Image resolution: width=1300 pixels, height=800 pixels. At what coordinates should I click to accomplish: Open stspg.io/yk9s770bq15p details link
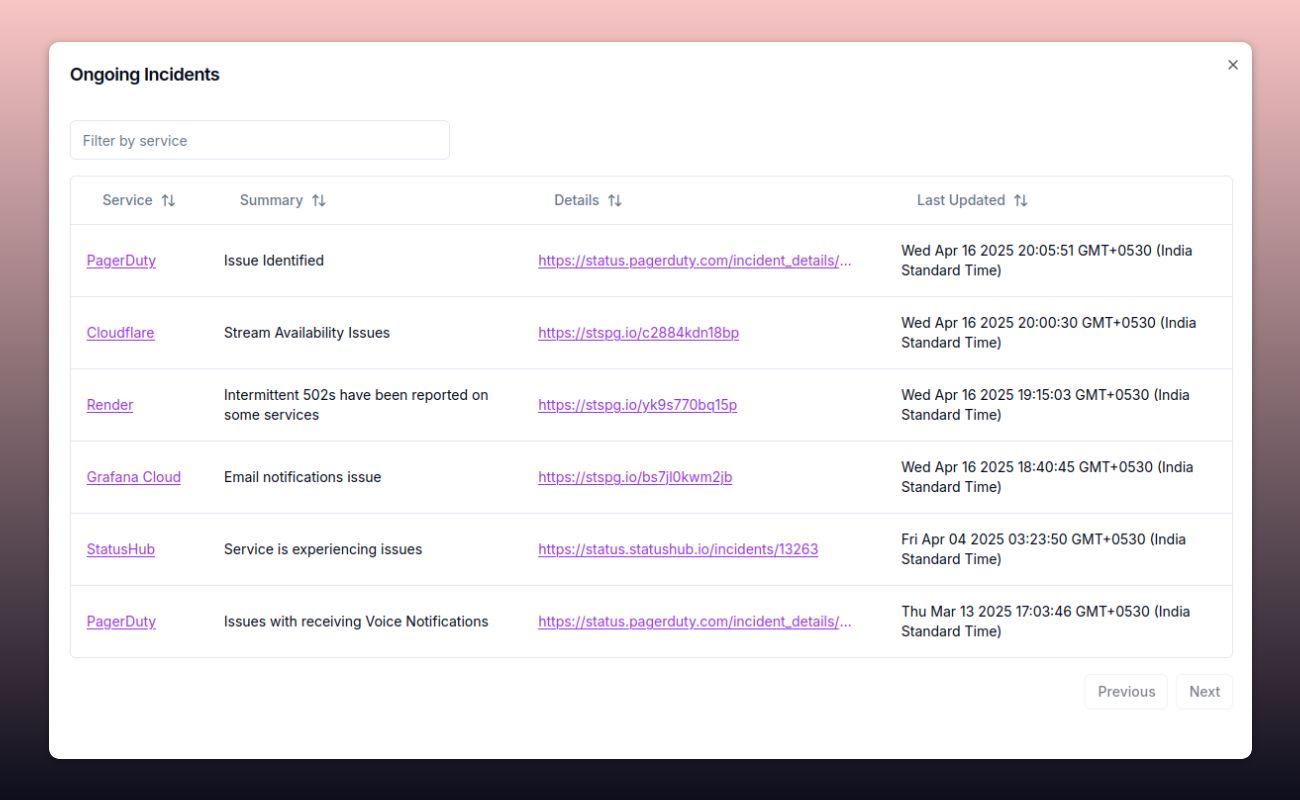pyautogui.click(x=637, y=404)
